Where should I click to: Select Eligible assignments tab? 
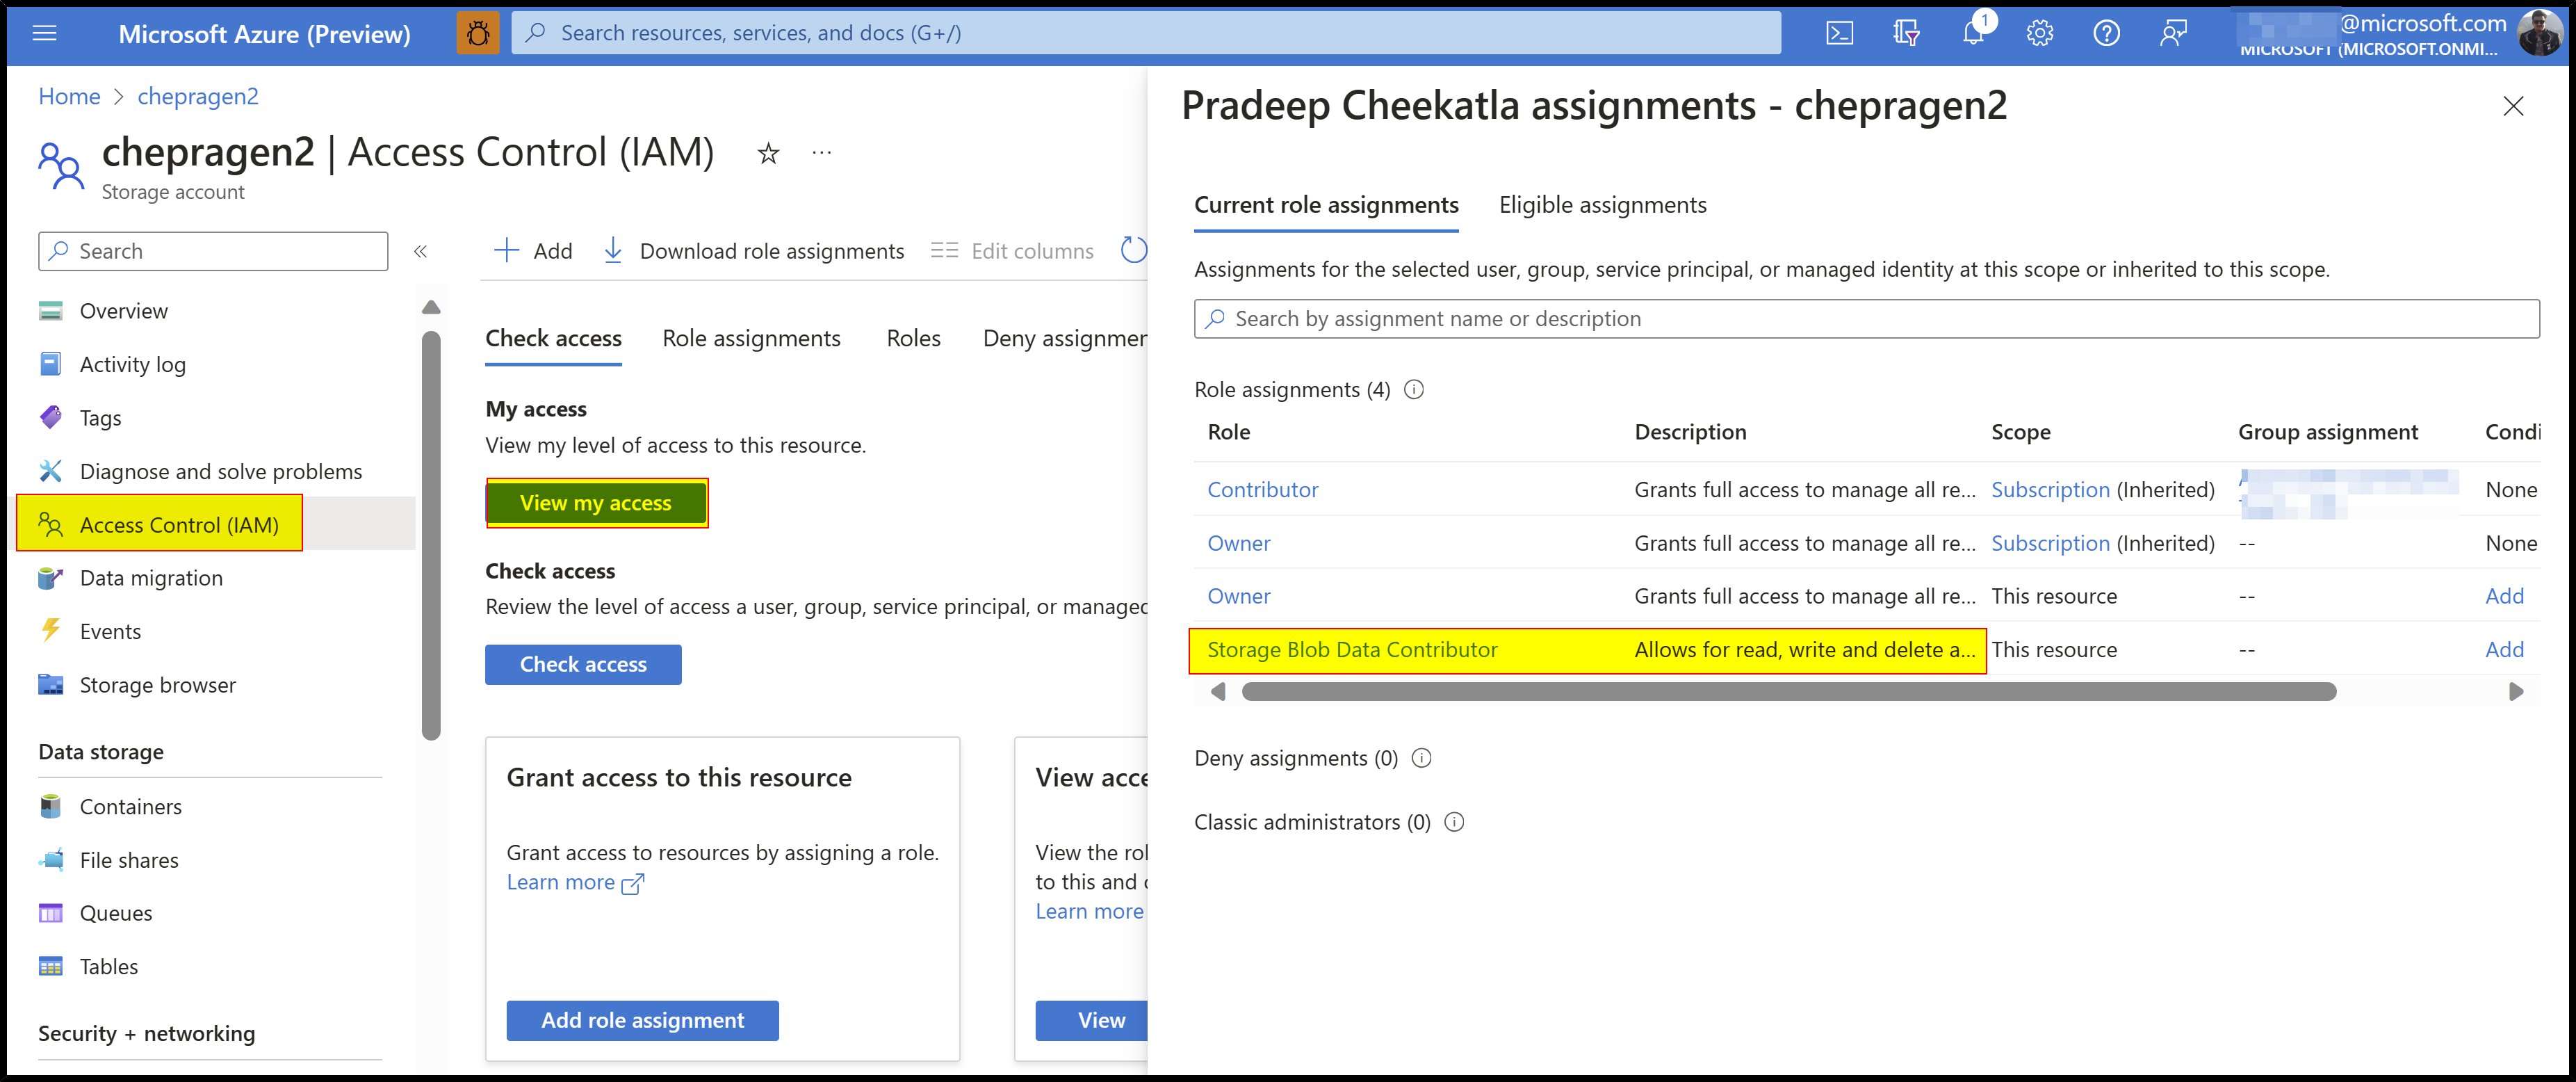click(1602, 205)
